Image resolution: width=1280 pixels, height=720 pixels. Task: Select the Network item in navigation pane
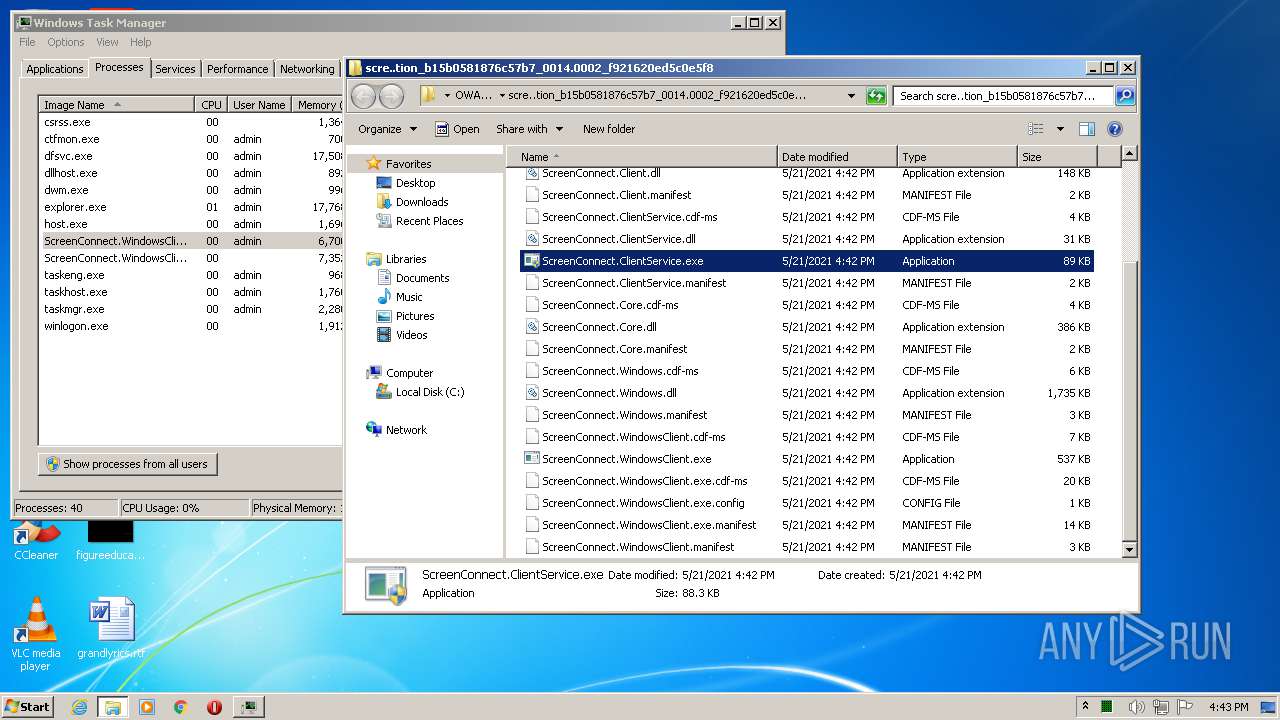(396, 430)
